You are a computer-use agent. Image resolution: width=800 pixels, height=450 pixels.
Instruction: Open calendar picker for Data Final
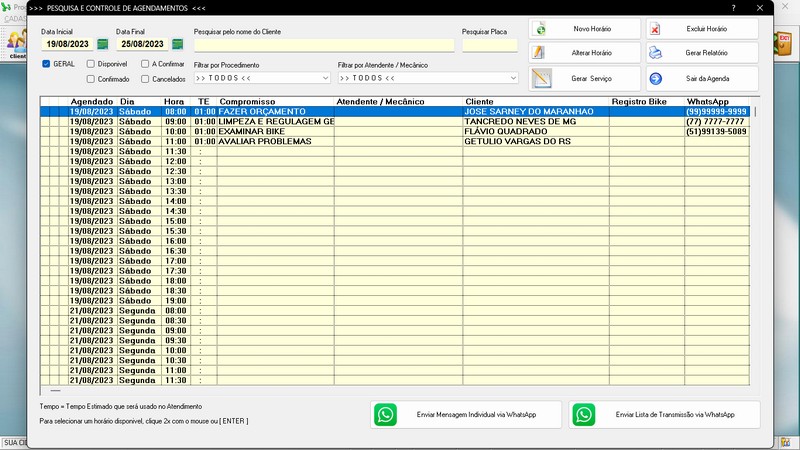pyautogui.click(x=178, y=44)
